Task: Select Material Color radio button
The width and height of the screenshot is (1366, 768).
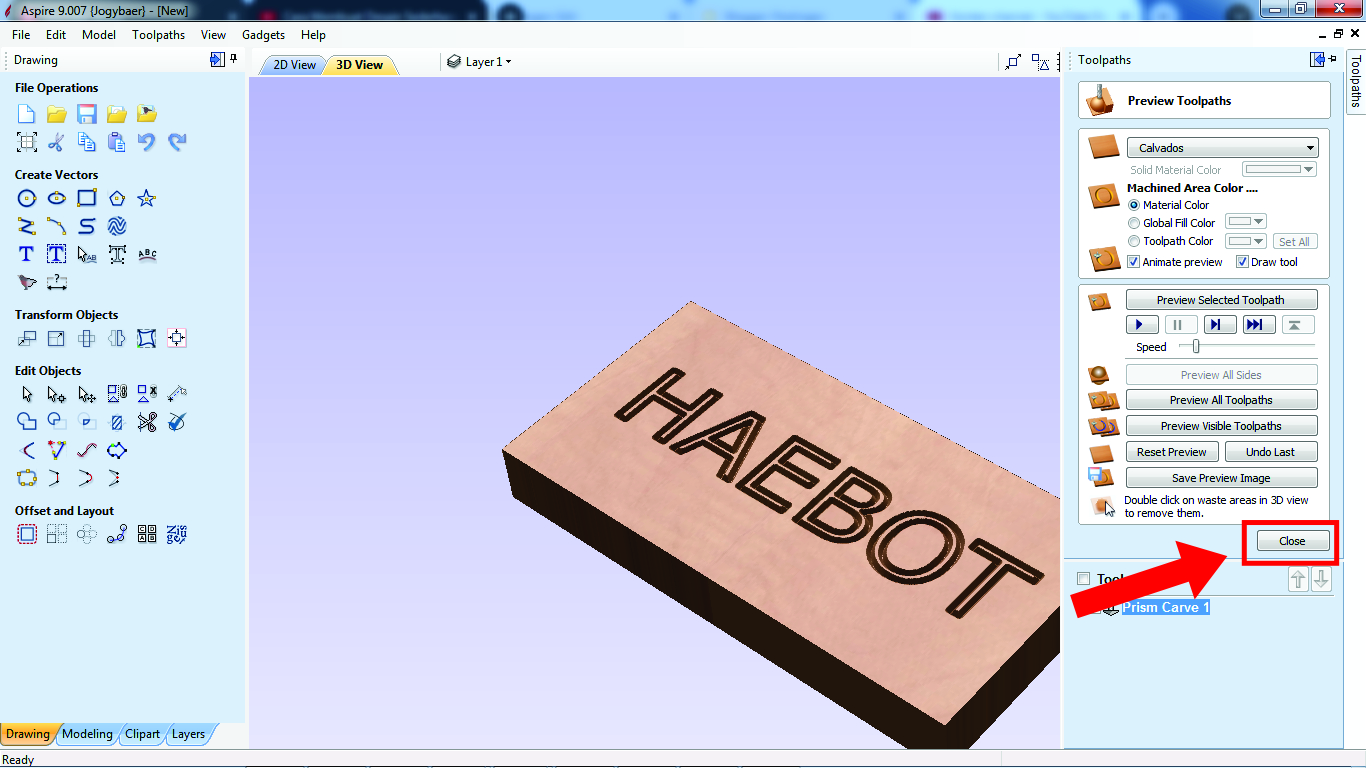Action: (x=1134, y=205)
